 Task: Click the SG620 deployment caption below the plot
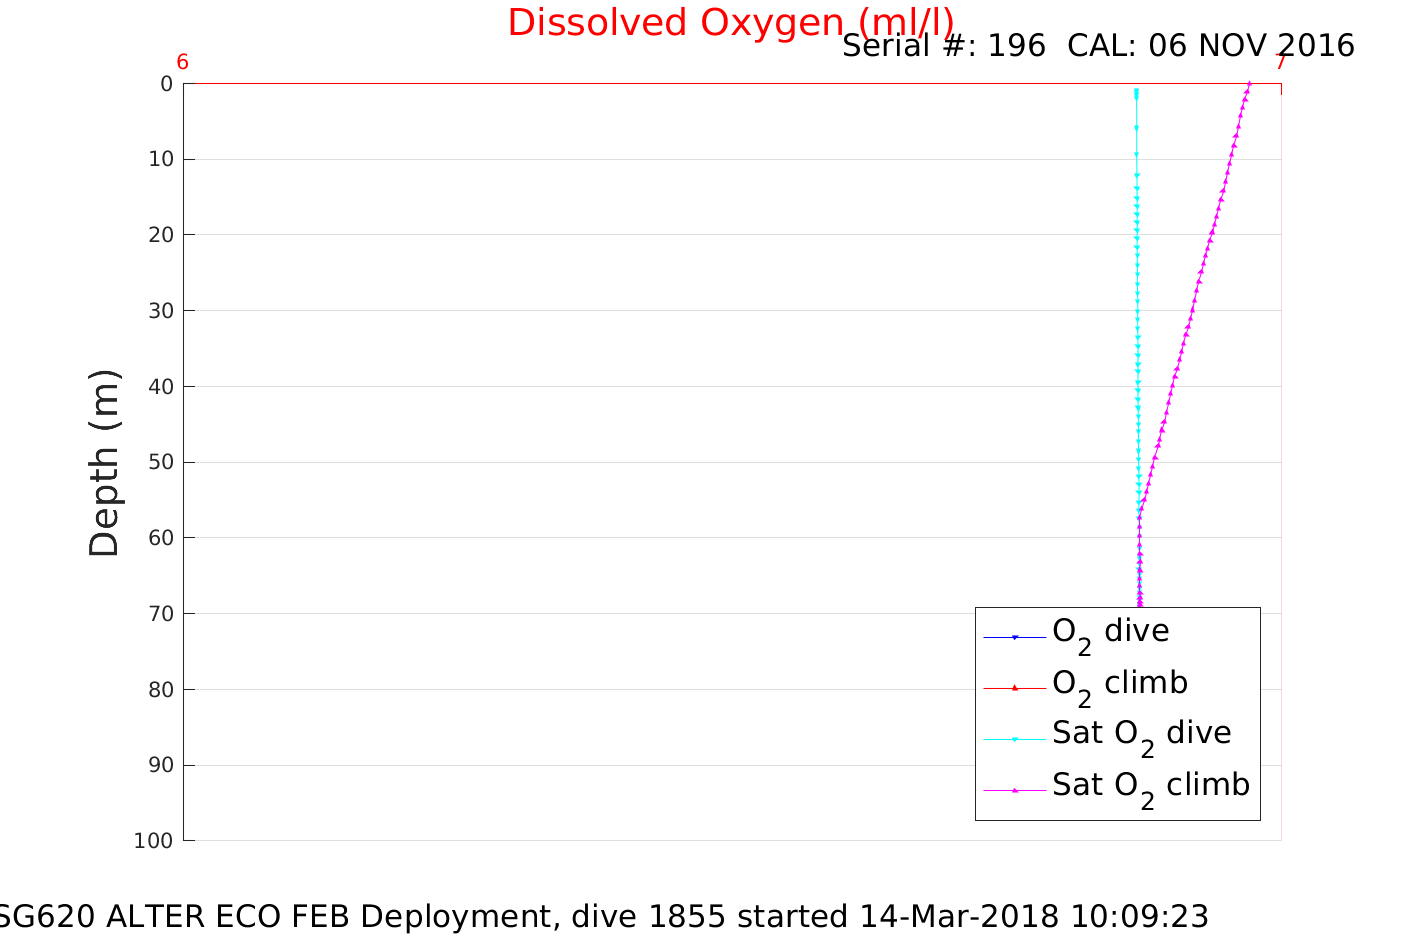click(602, 916)
